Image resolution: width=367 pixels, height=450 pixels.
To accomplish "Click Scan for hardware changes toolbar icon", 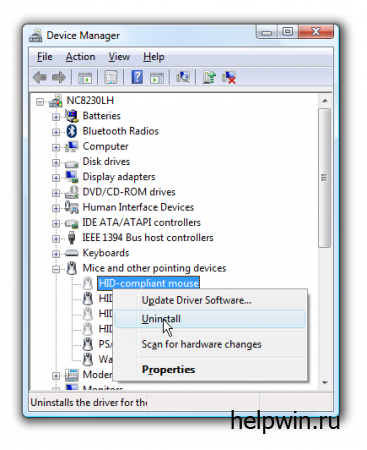I will click(x=183, y=77).
